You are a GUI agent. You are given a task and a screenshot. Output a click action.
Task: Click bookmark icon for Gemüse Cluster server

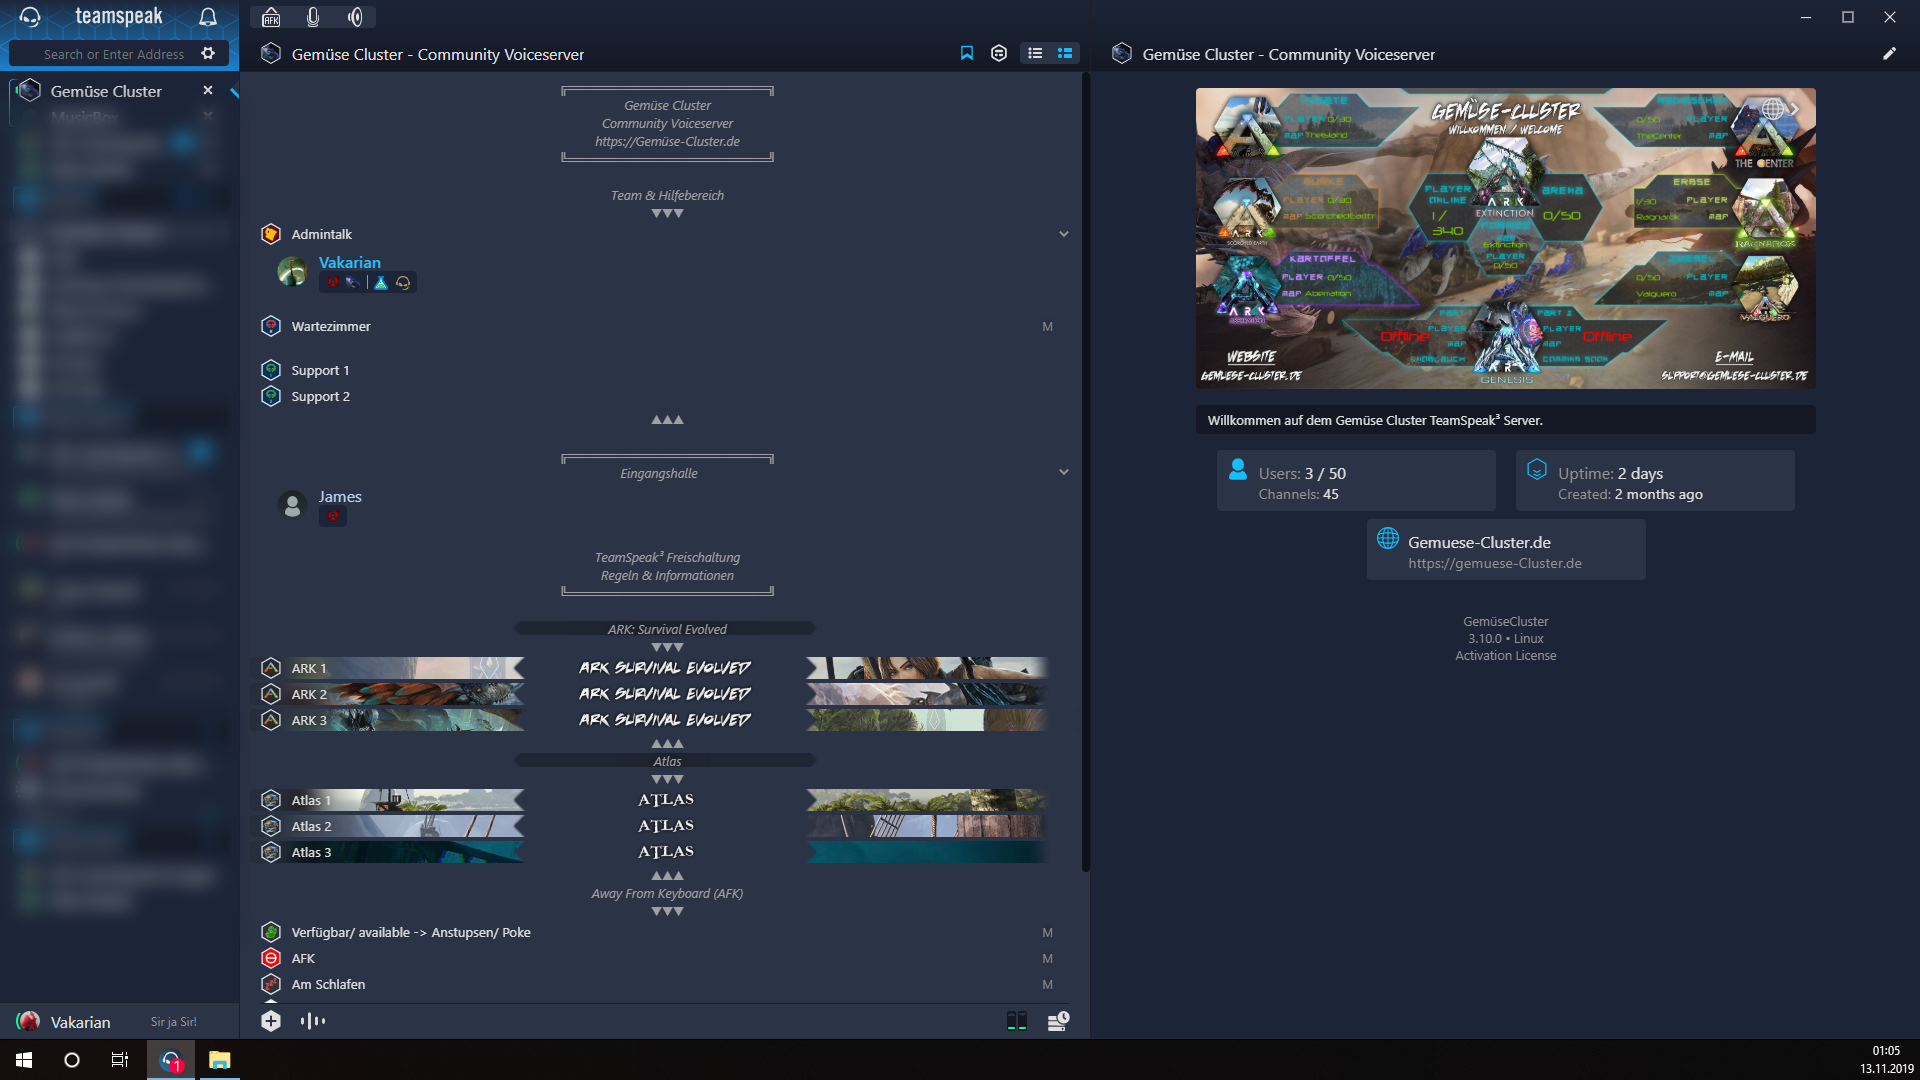[x=967, y=53]
